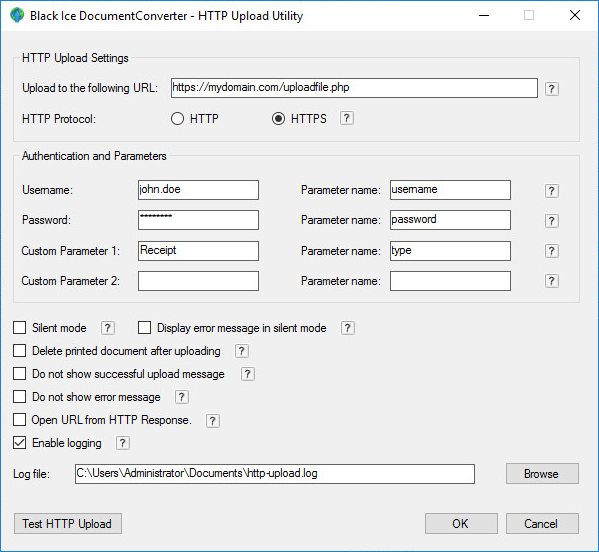Tick Do not show successful upload message
The image size is (599, 552).
click(x=19, y=373)
